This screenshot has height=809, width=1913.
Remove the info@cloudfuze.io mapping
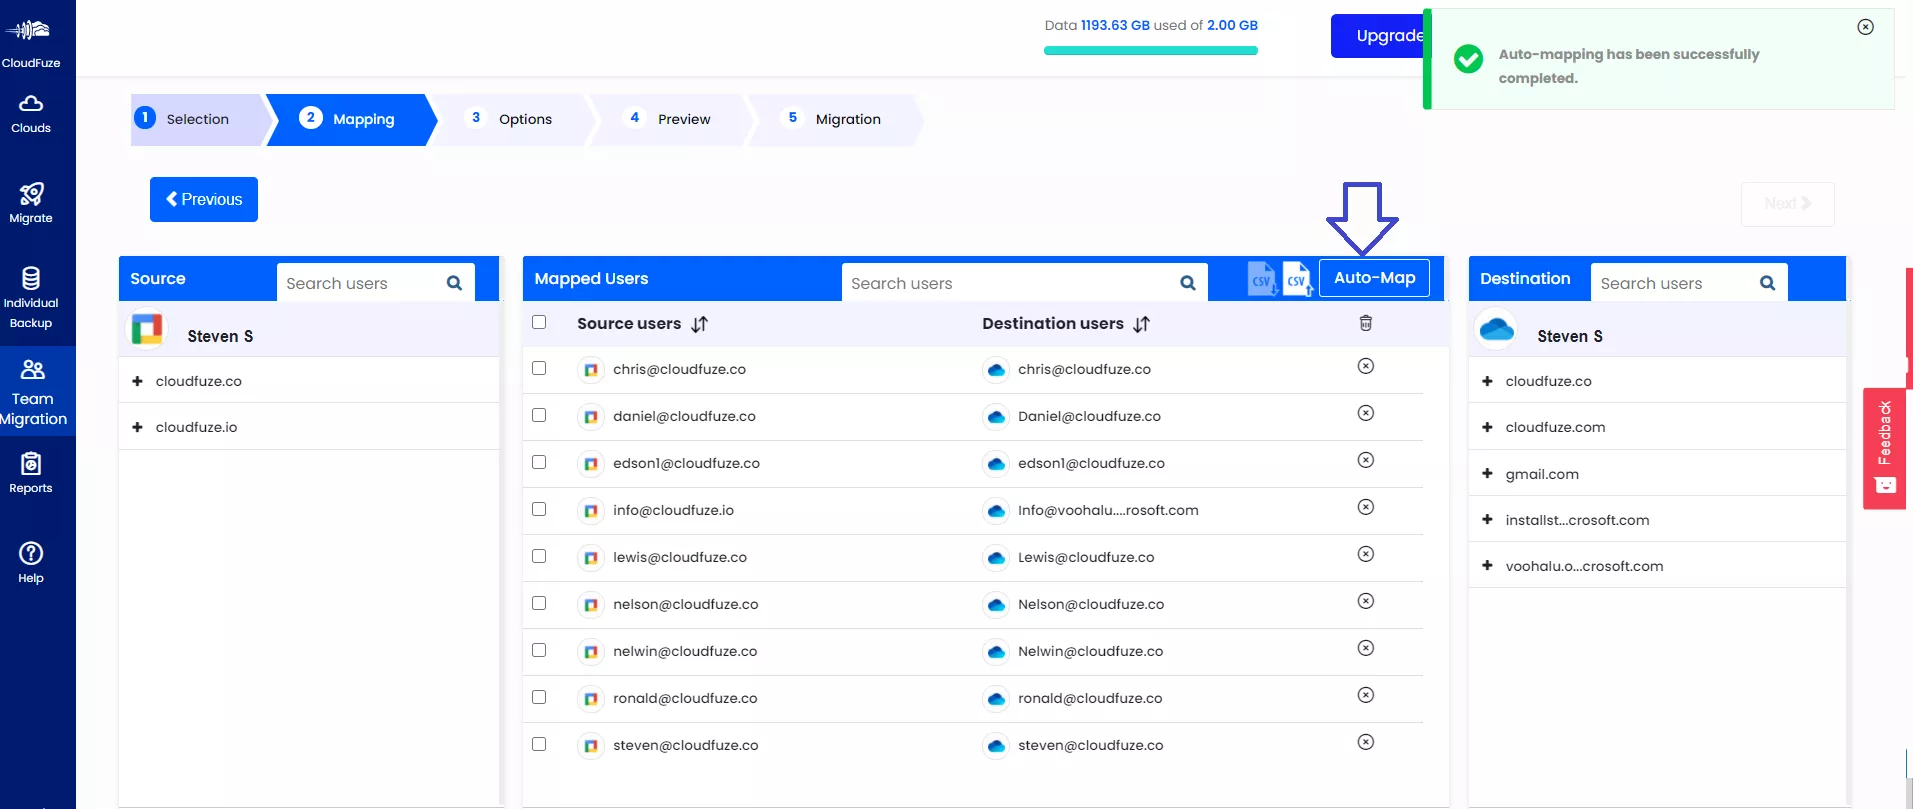pos(1366,507)
